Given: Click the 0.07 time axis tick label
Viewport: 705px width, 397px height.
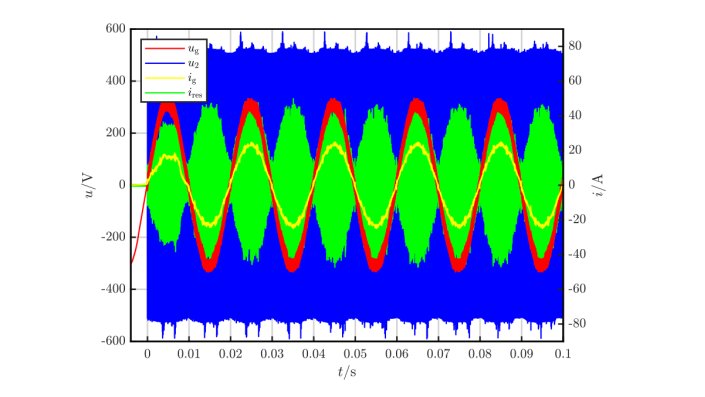Looking at the screenshot, I should click(438, 354).
